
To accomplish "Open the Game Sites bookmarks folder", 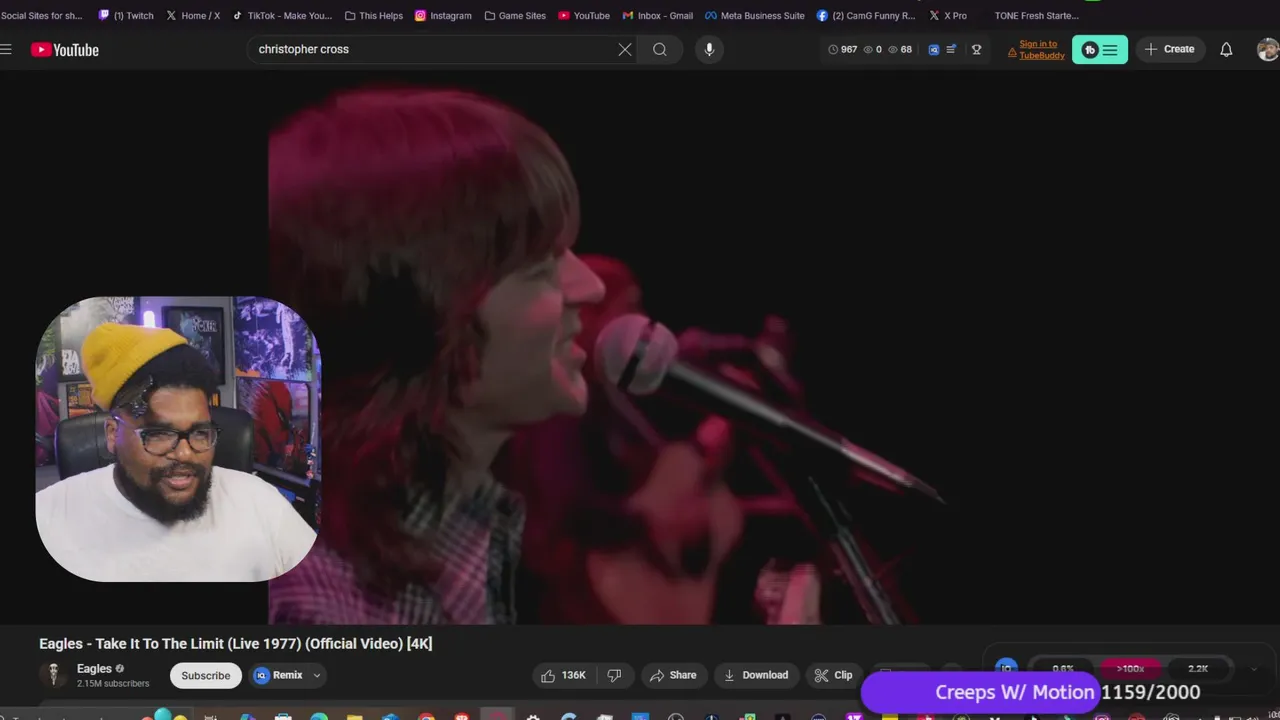I will point(515,16).
